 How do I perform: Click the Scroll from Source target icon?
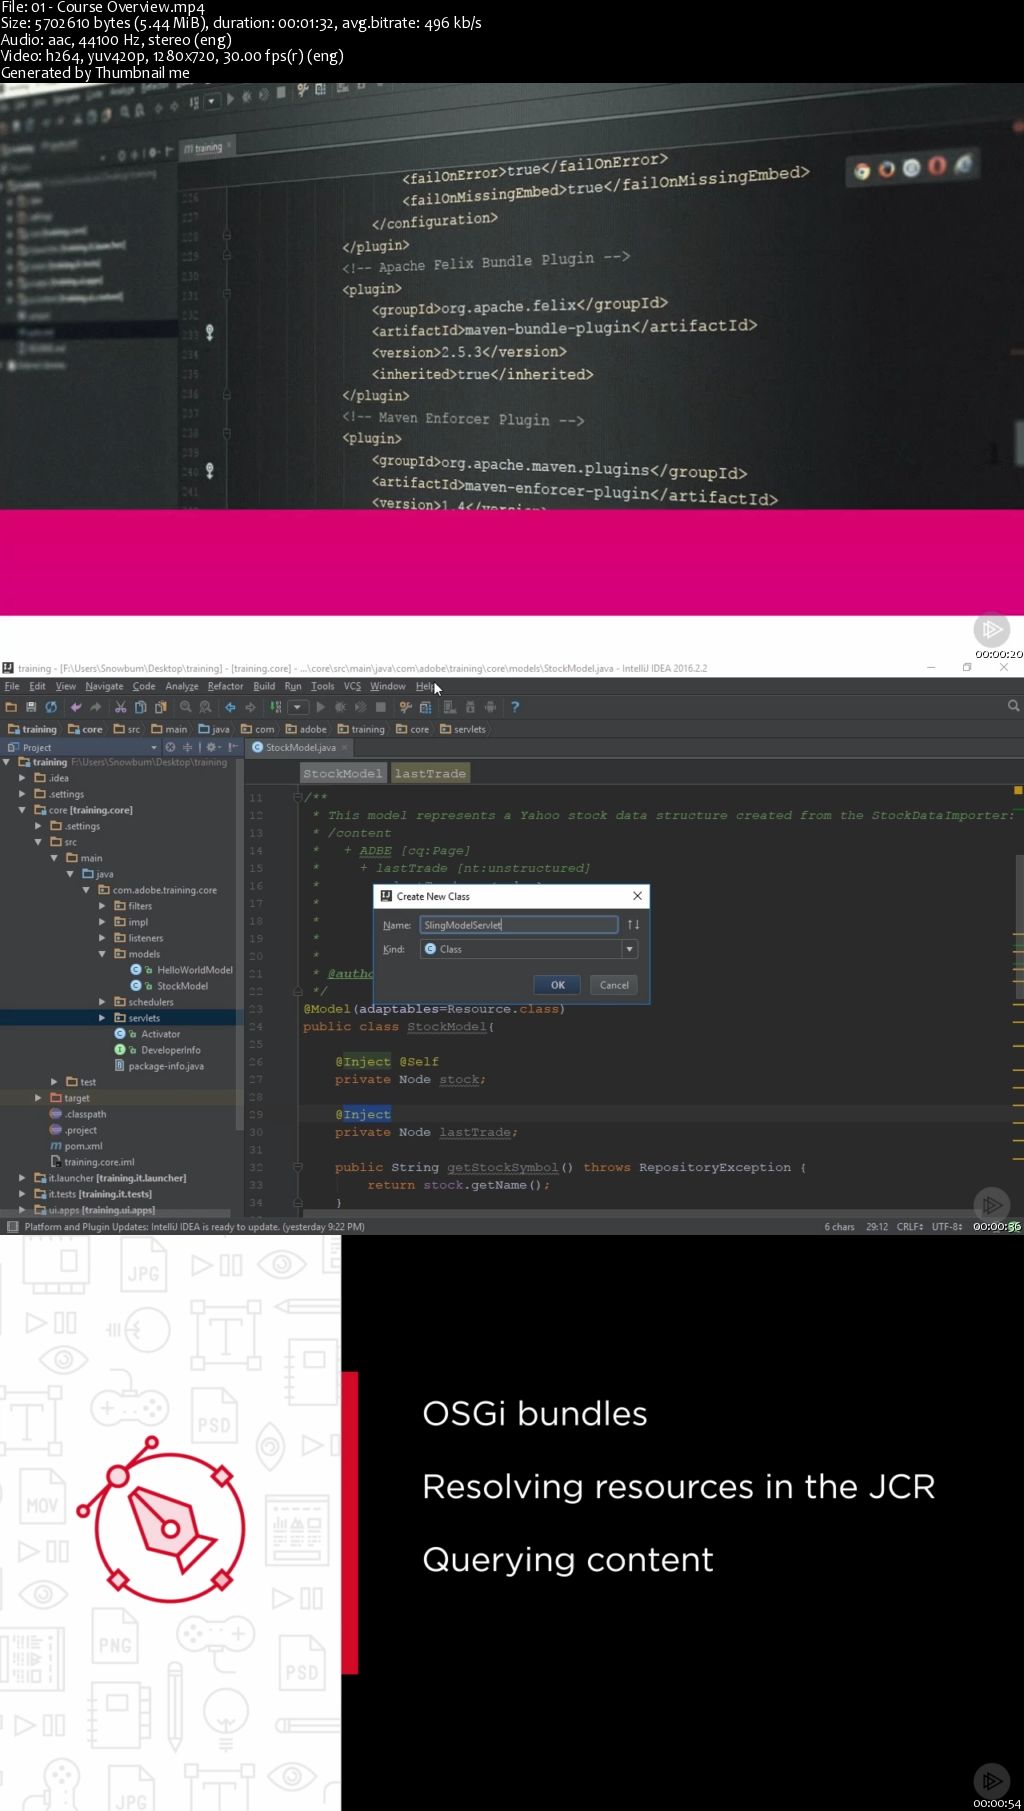click(170, 747)
